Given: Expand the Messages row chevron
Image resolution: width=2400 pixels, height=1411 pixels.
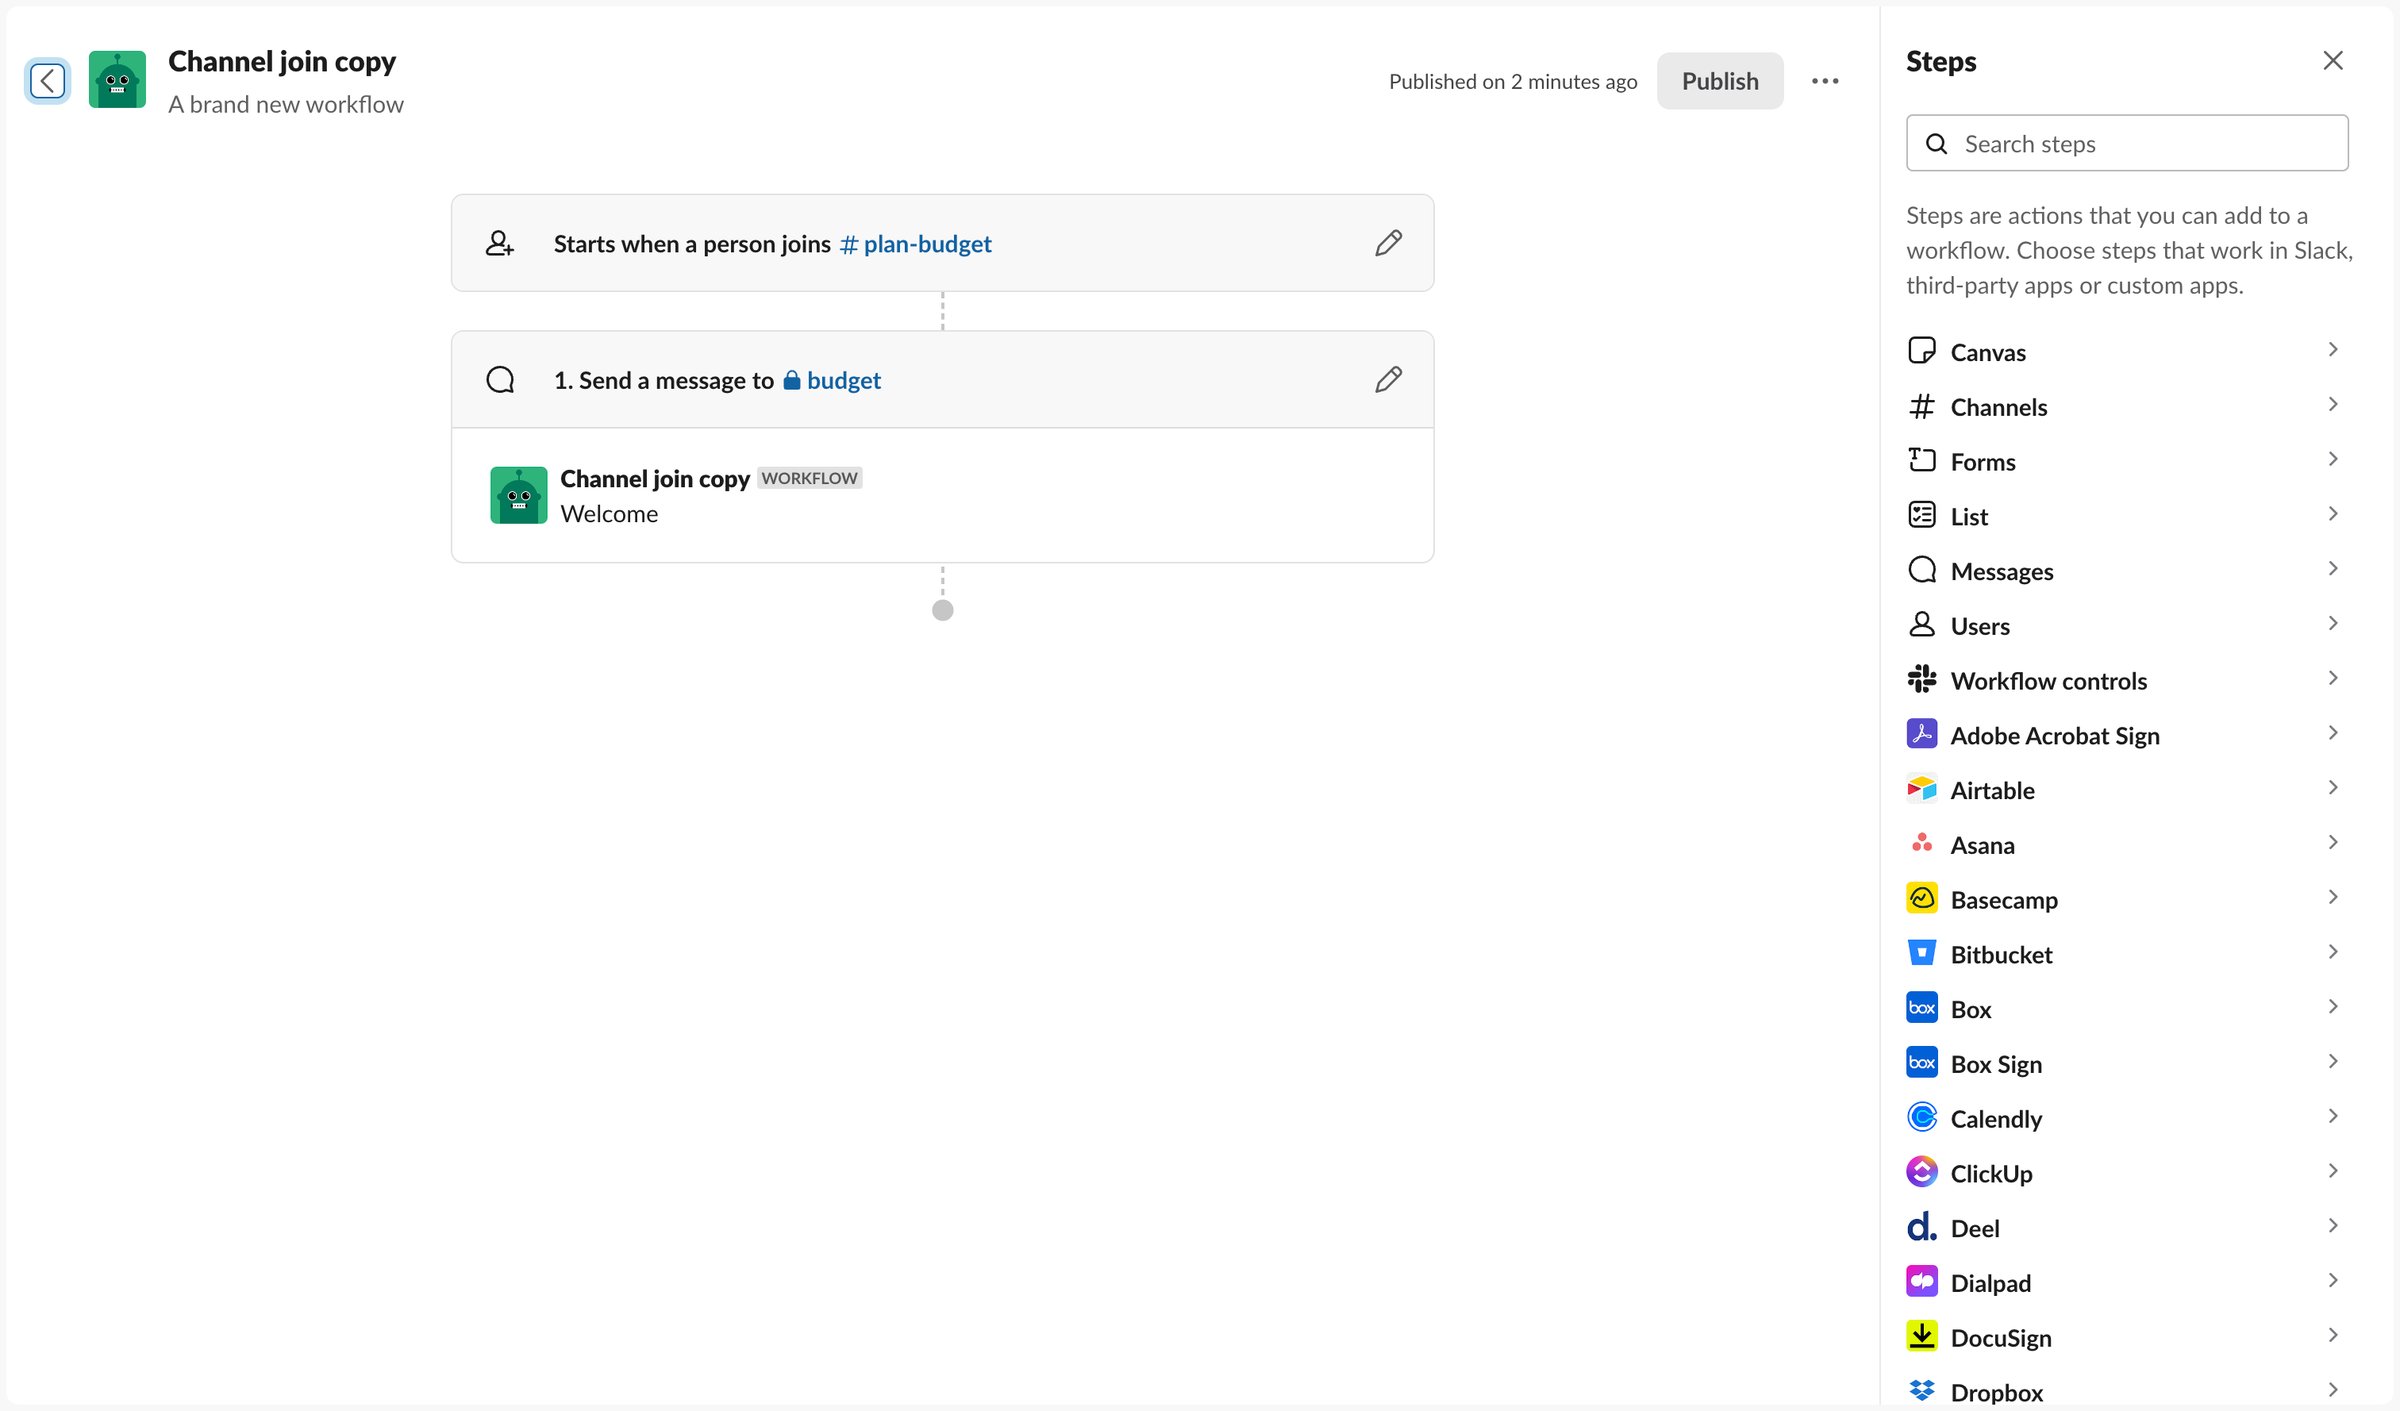Looking at the screenshot, I should (2332, 568).
